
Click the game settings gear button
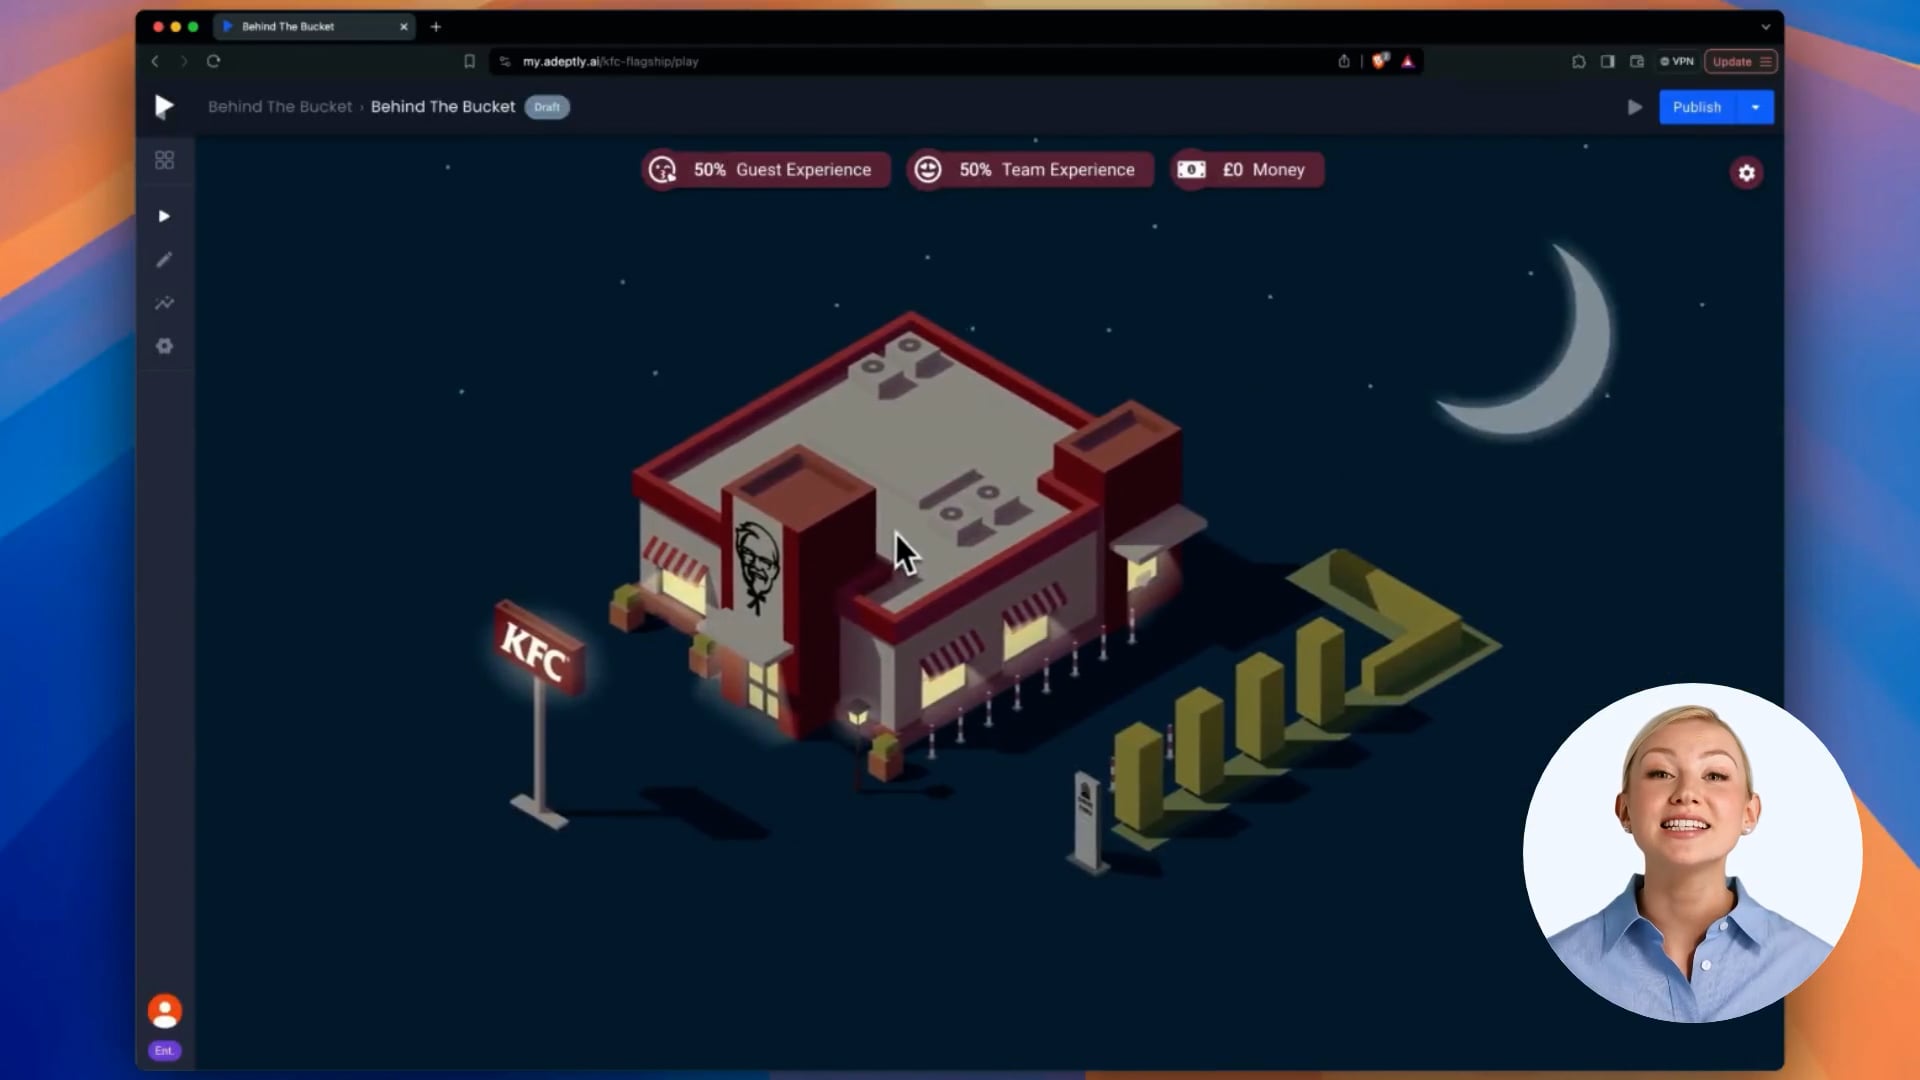coord(1746,173)
